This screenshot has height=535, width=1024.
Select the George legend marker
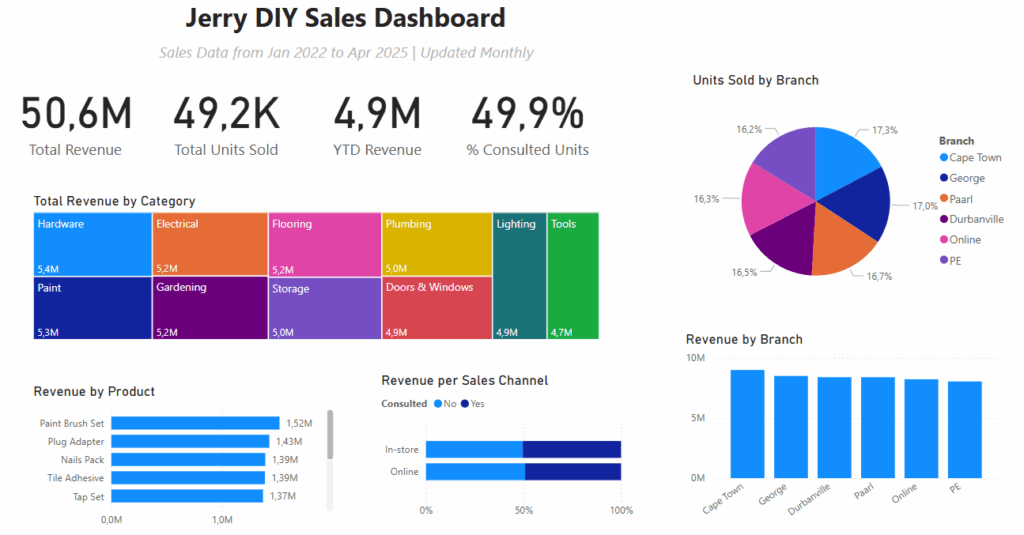944,178
